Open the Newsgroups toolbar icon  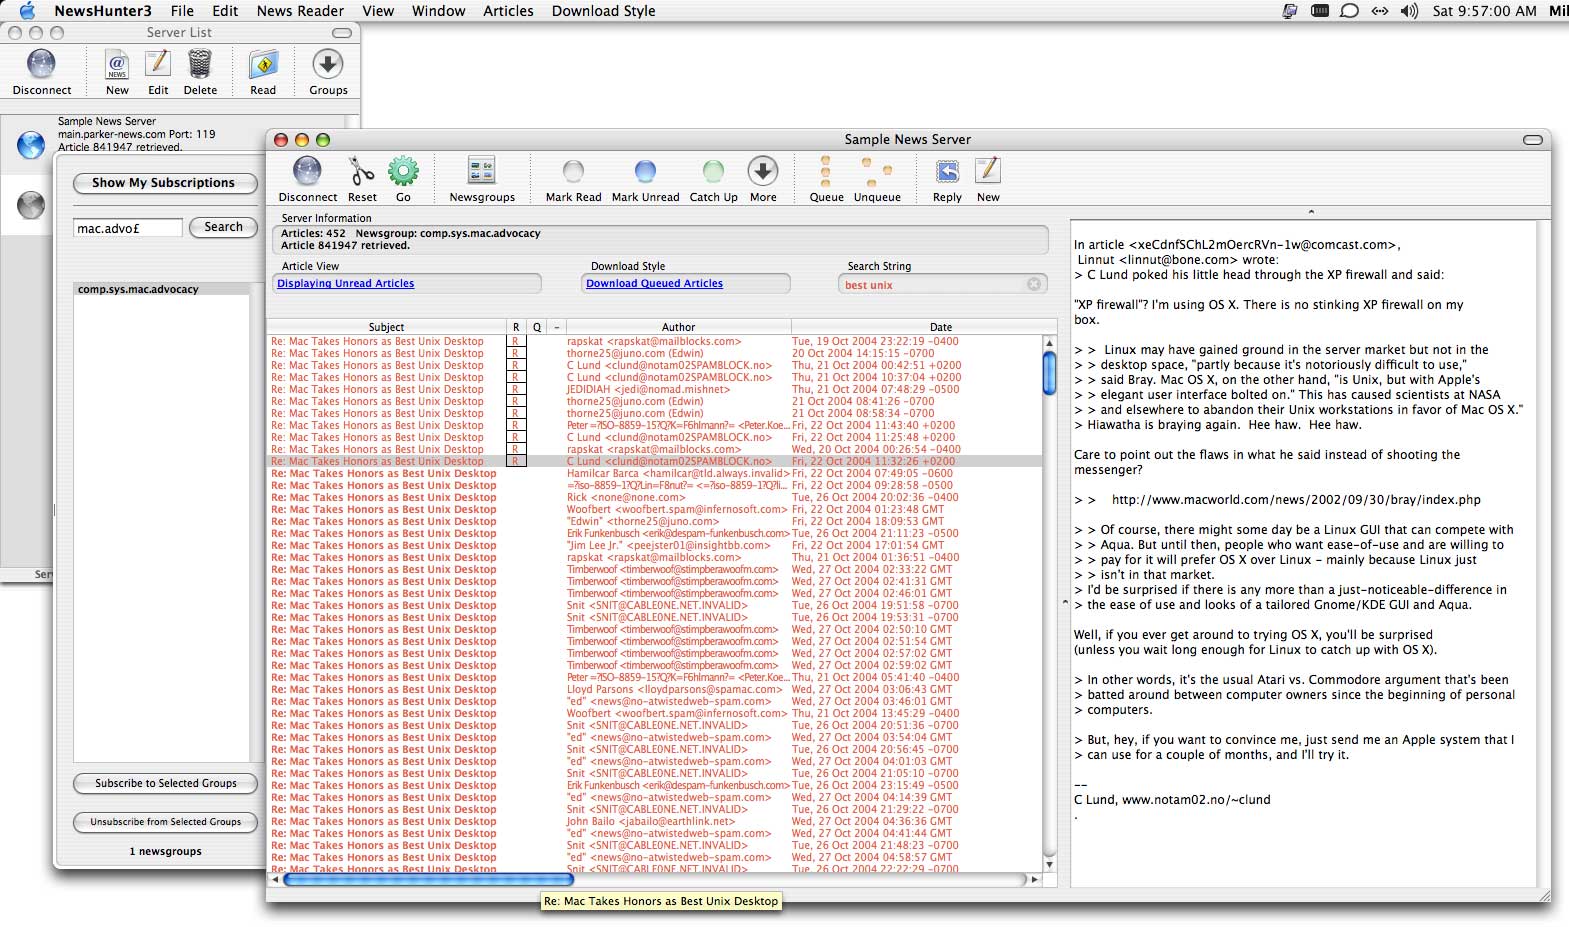coord(482,172)
